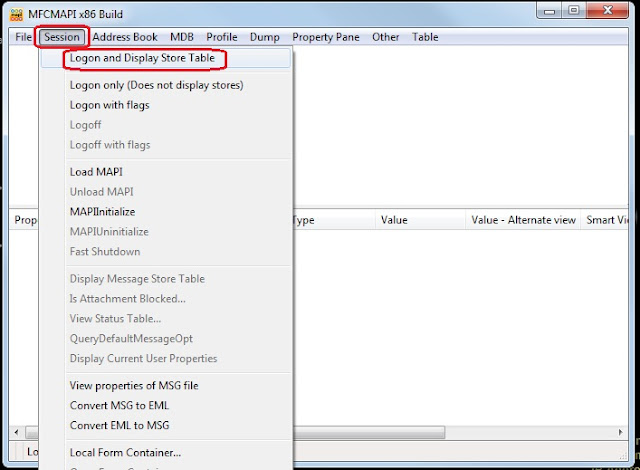Screen dimensions: 640x470
Task: Click the right arrow of horizontal scrollbar
Action: pos(620,432)
